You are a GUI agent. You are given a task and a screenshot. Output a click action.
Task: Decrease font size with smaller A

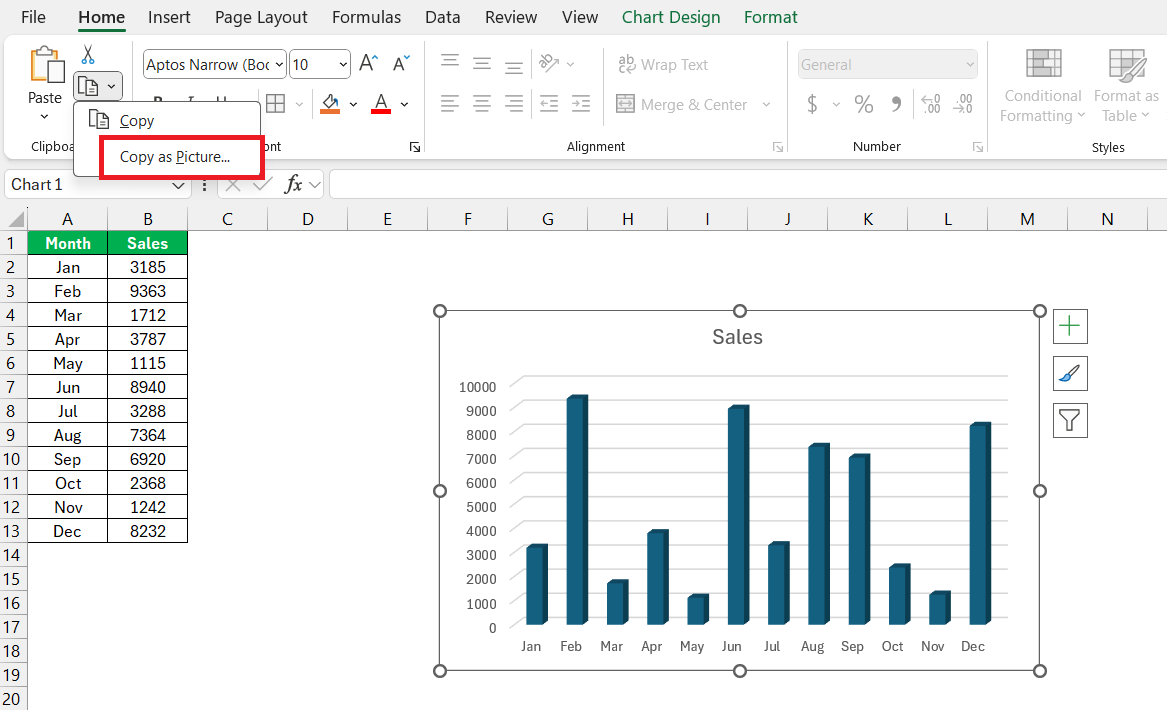pyautogui.click(x=401, y=64)
